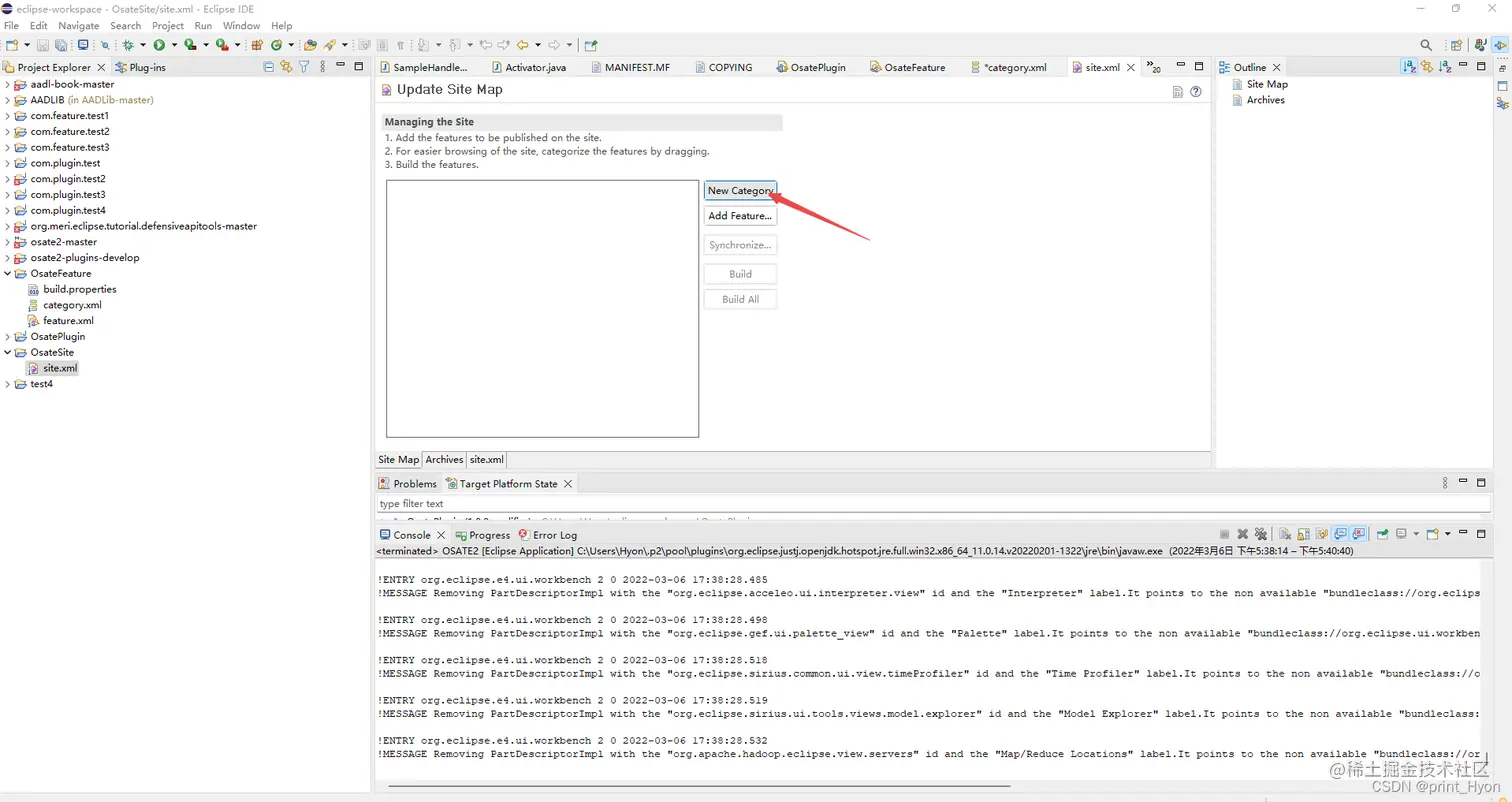Click the Back to previous location arrow
Image resolution: width=1512 pixels, height=802 pixels.
[523, 45]
